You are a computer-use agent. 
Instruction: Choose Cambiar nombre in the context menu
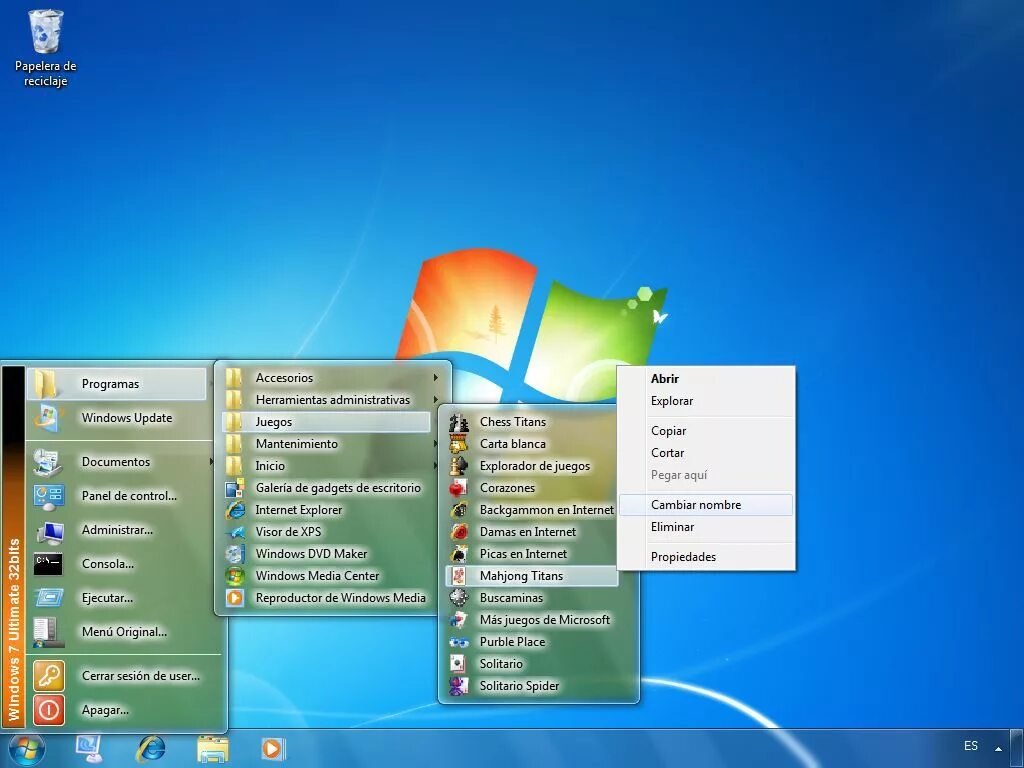coord(706,505)
